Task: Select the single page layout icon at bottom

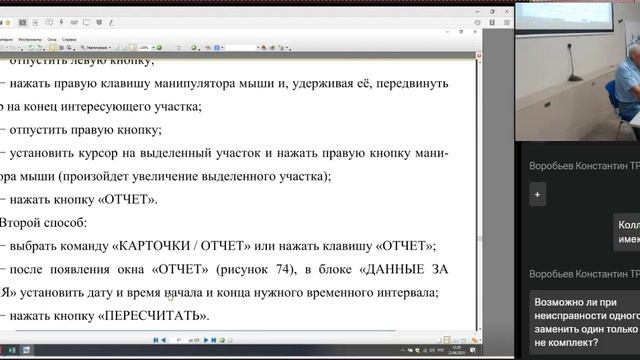Action: (440, 340)
